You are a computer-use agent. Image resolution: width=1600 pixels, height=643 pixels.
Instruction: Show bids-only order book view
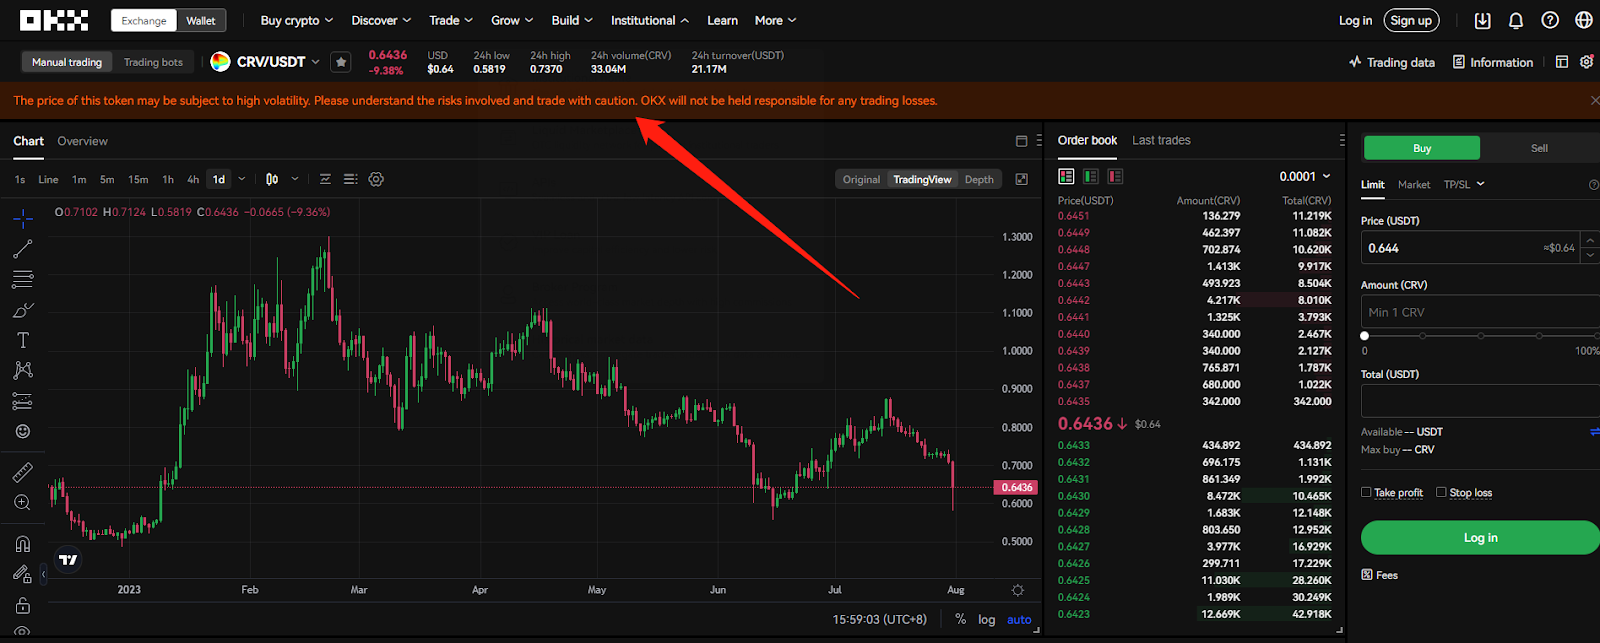coord(1091,176)
